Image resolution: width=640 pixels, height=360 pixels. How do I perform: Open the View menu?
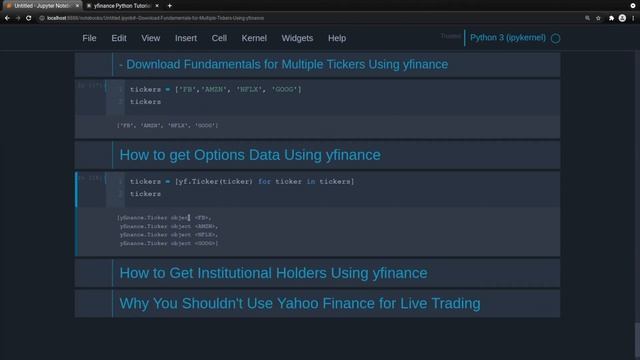151,38
